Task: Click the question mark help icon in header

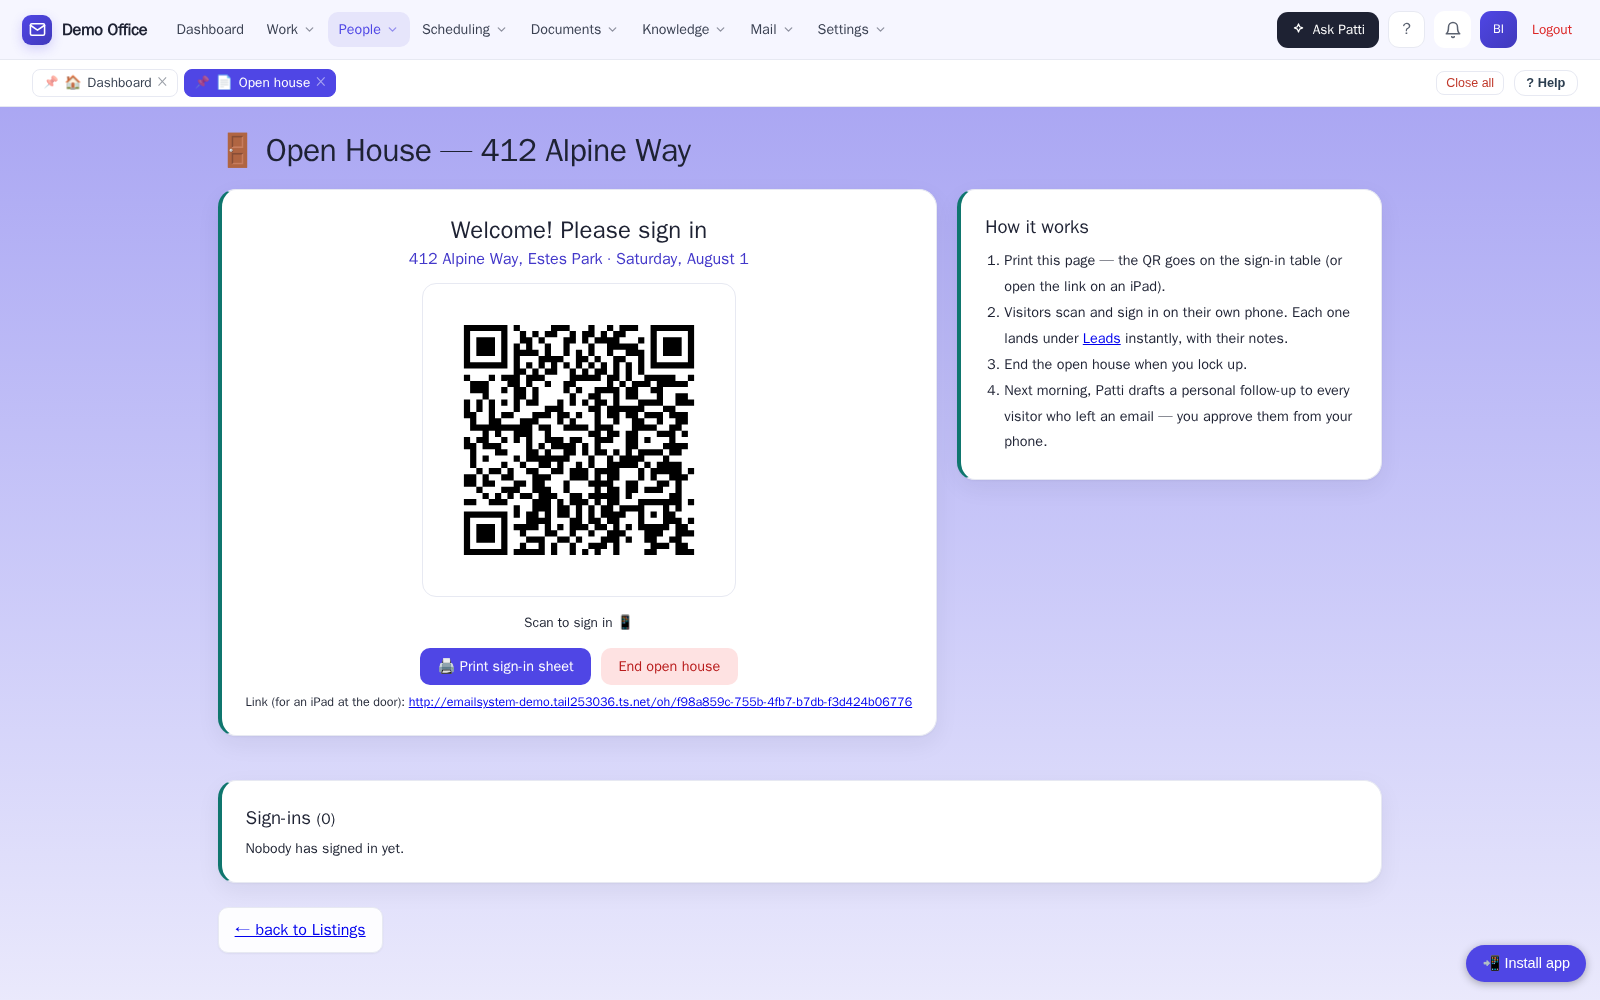Action: click(1406, 30)
